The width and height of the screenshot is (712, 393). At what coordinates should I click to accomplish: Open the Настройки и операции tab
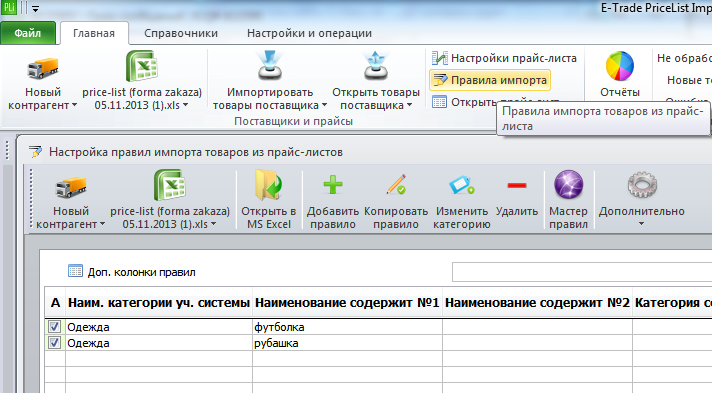(x=309, y=33)
